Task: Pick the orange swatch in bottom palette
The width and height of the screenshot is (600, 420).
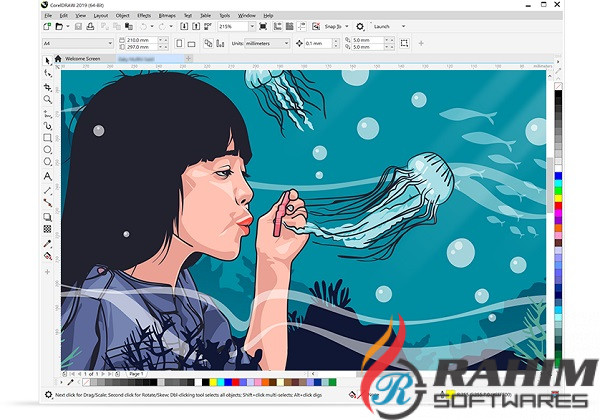Action: [265, 382]
